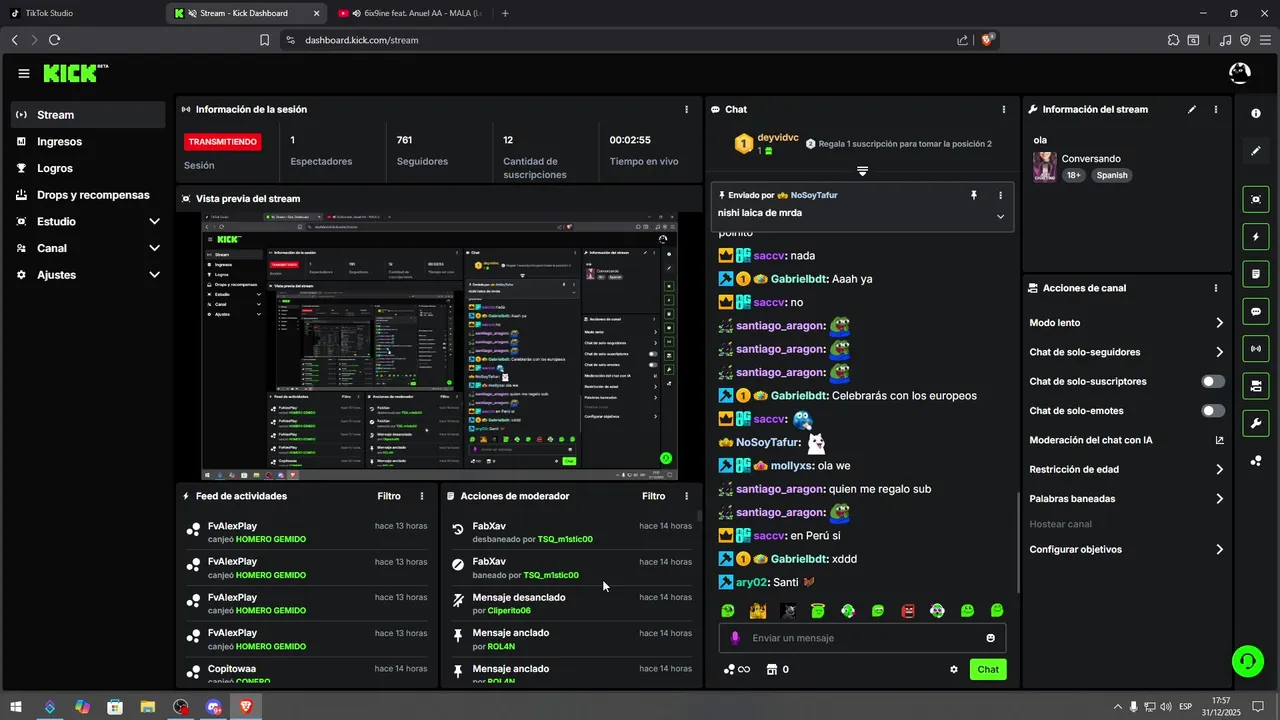The width and height of the screenshot is (1280, 720).
Task: Click the first green emote in quick emote row
Action: click(728, 611)
